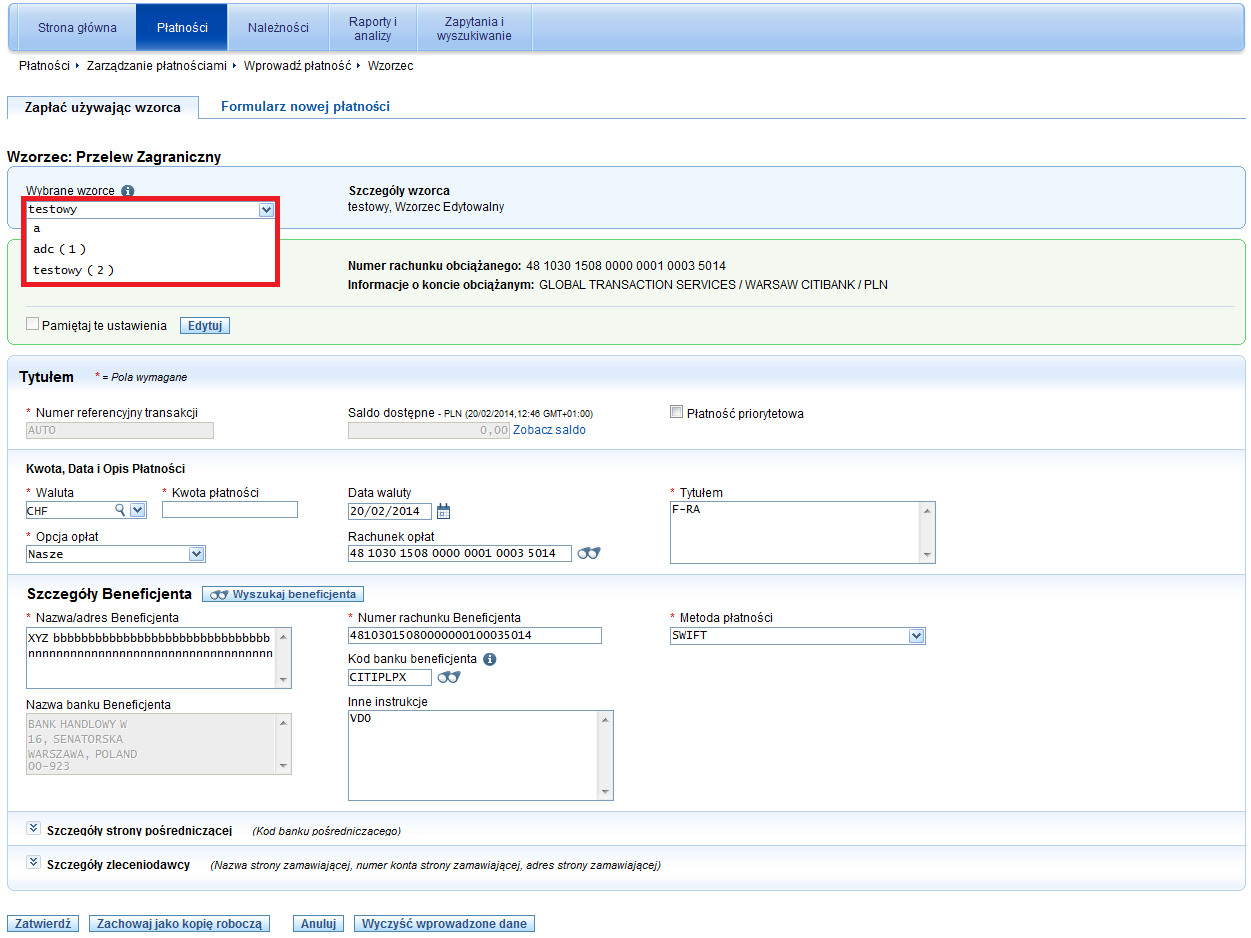Open the Wybrane wzorce dropdown arrow
This screenshot has height=938, width=1251.
(x=266, y=210)
